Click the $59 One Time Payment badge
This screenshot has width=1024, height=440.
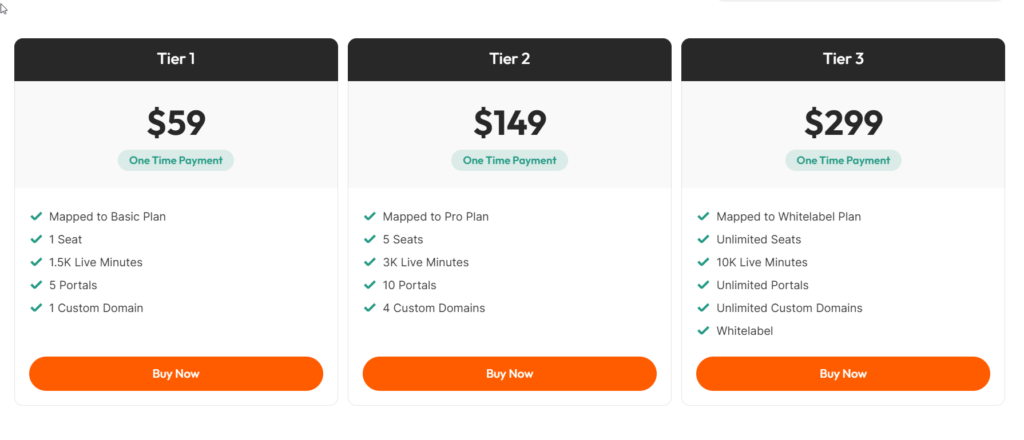176,161
